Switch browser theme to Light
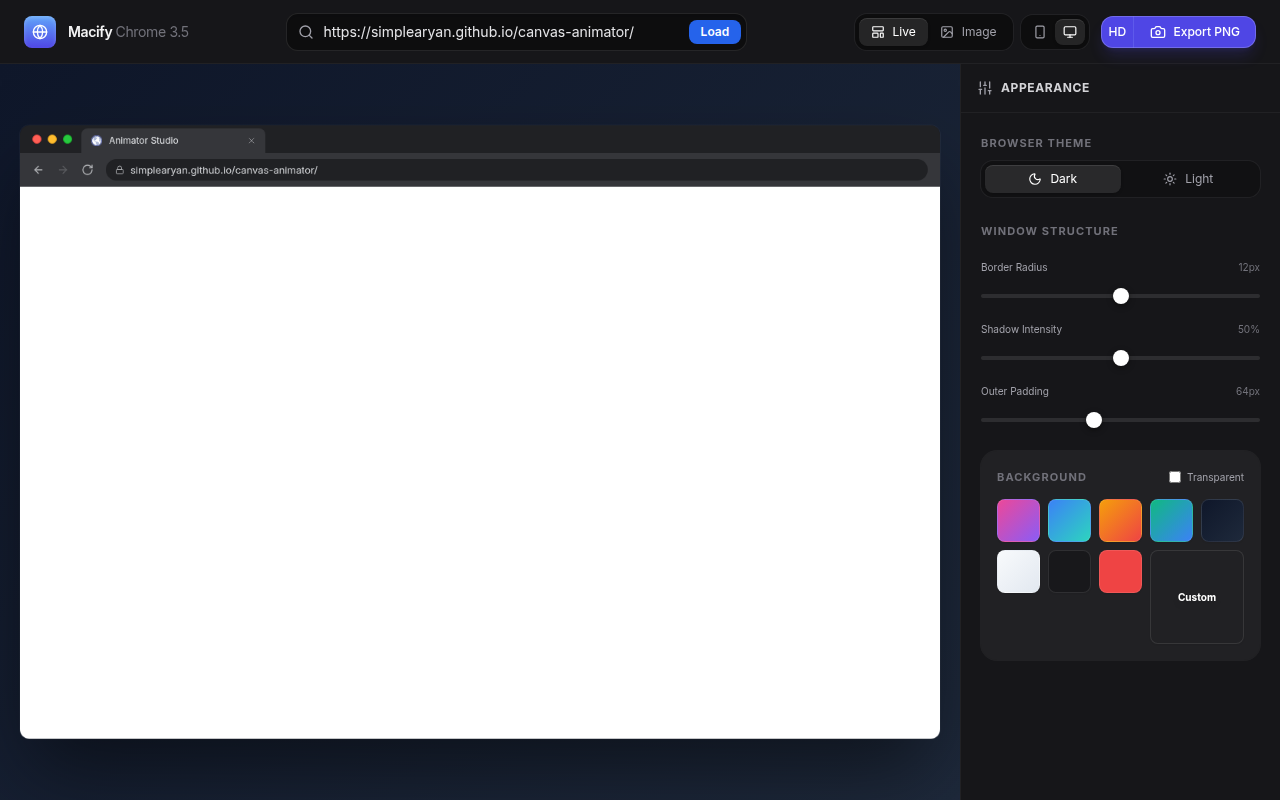Screen dimensions: 1280x800 1188,179
